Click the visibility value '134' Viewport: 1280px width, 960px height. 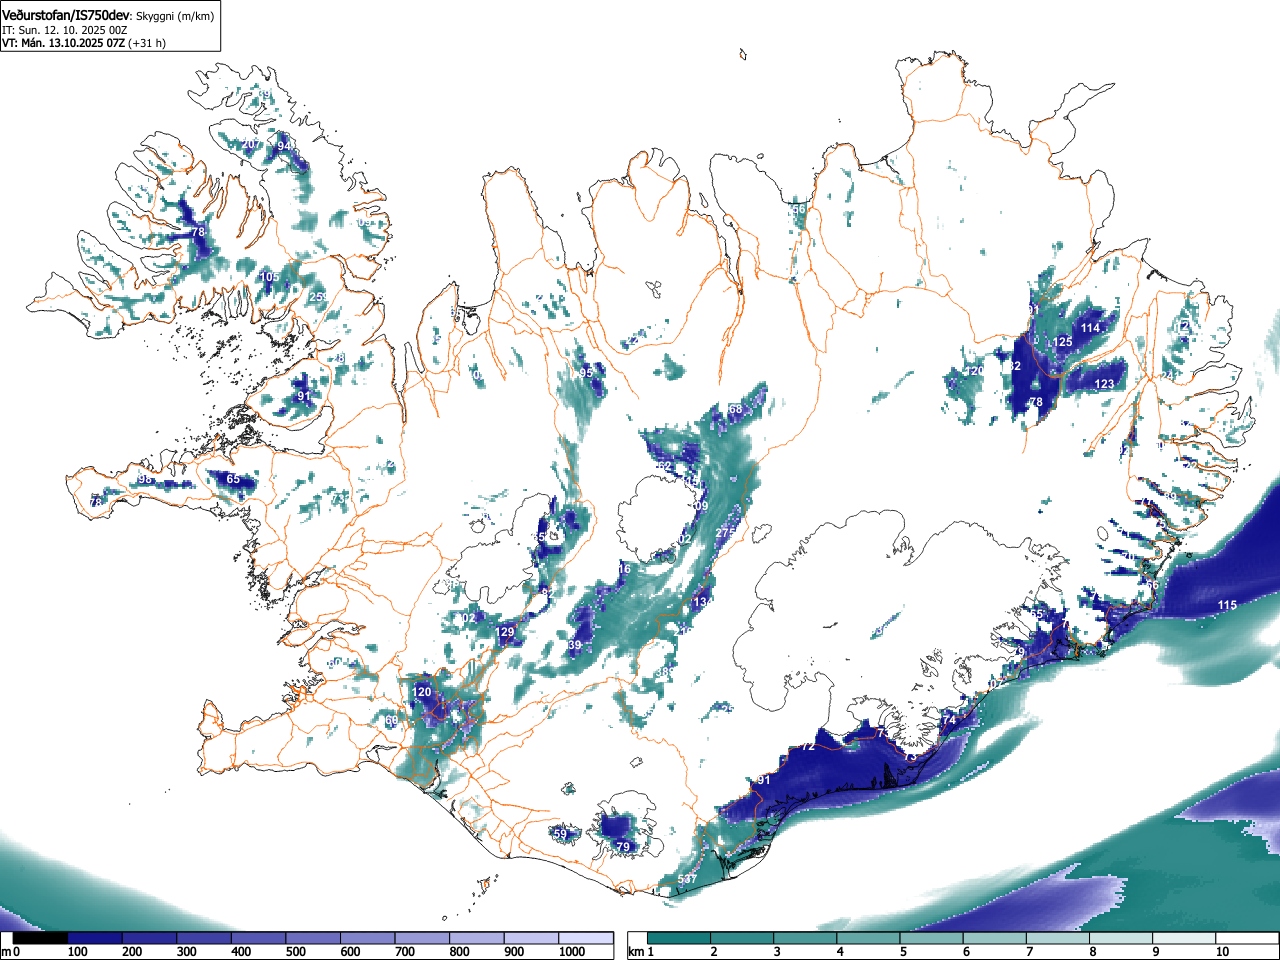pyautogui.click(x=702, y=603)
